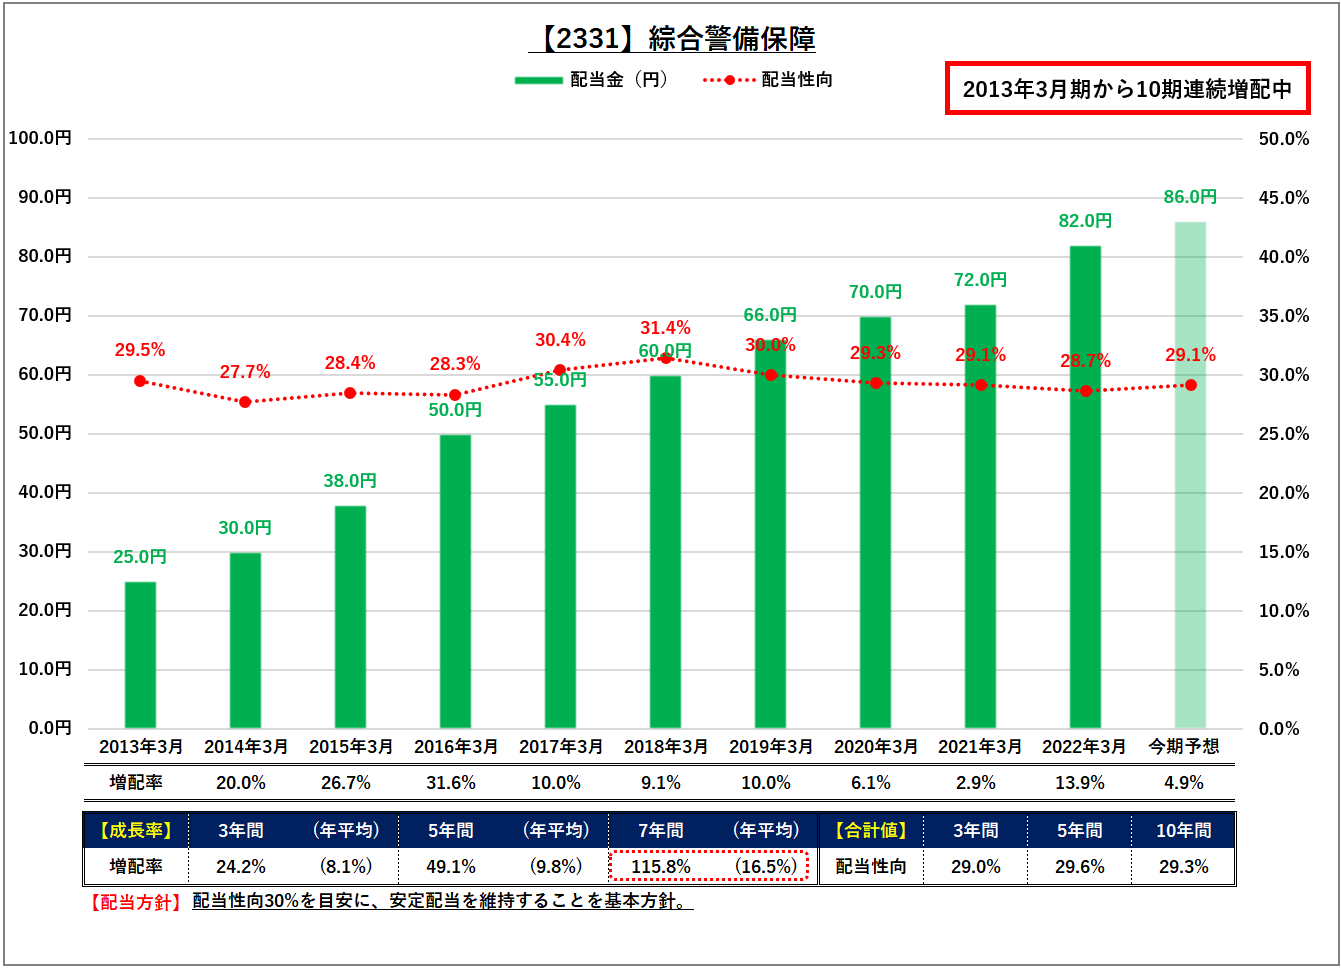Click the (9.8%) annual average cell
The height and width of the screenshot is (969, 1341).
click(556, 867)
